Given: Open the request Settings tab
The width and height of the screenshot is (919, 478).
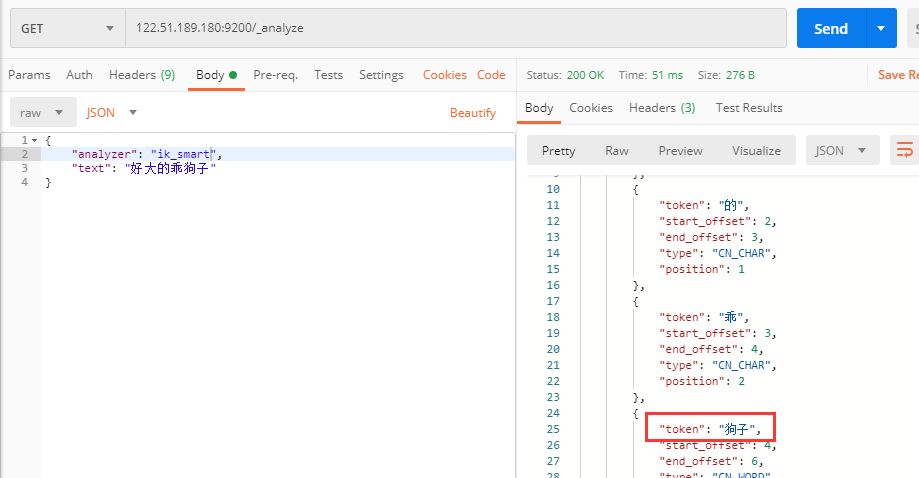Looking at the screenshot, I should 381,75.
